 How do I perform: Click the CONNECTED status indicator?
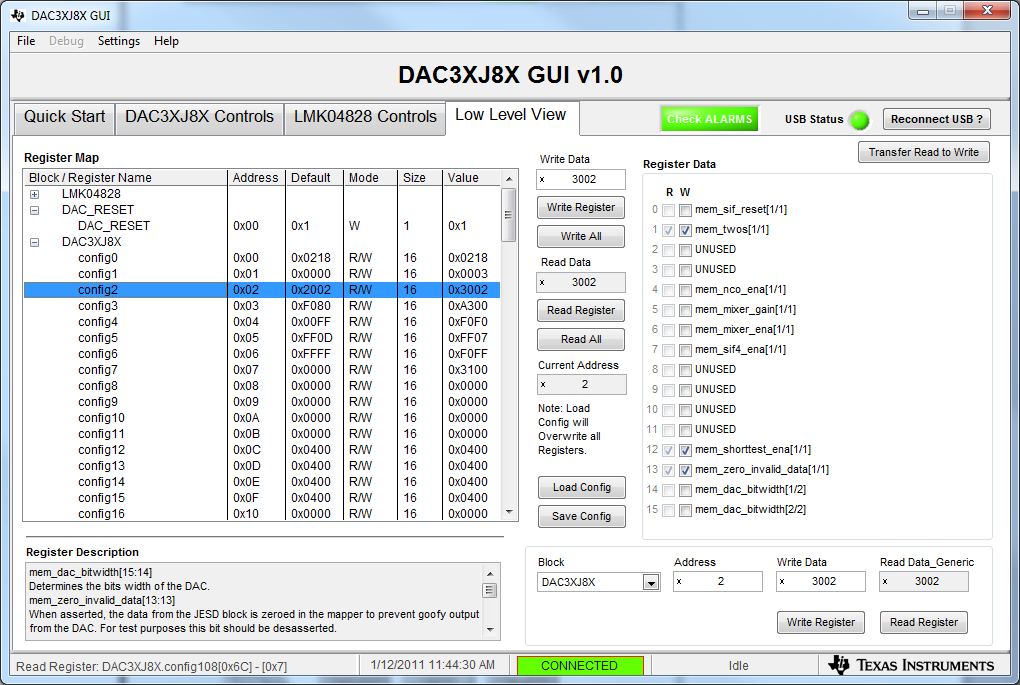580,665
